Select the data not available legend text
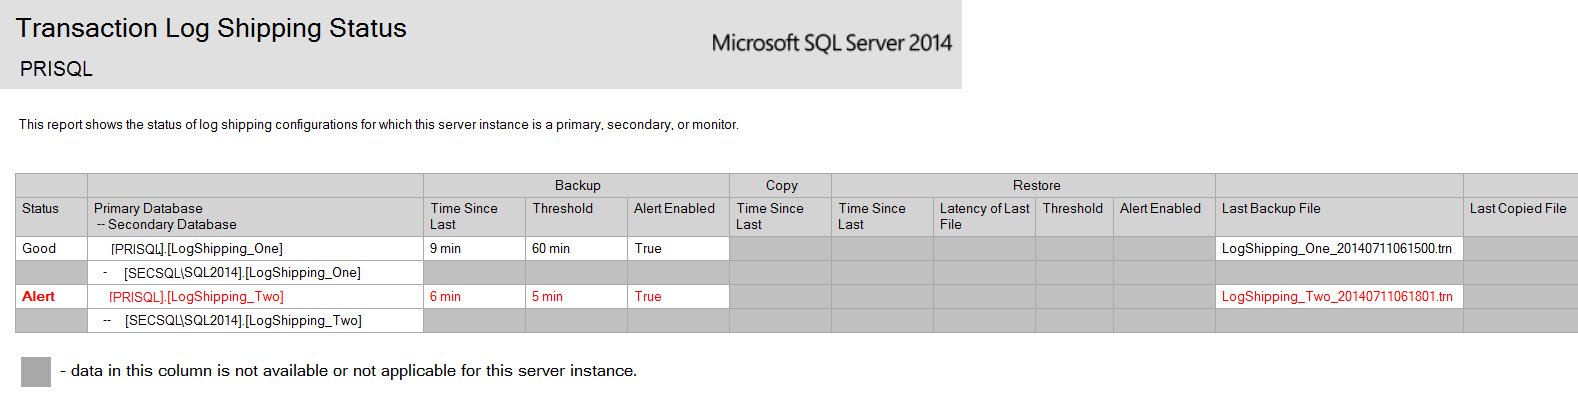 348,371
